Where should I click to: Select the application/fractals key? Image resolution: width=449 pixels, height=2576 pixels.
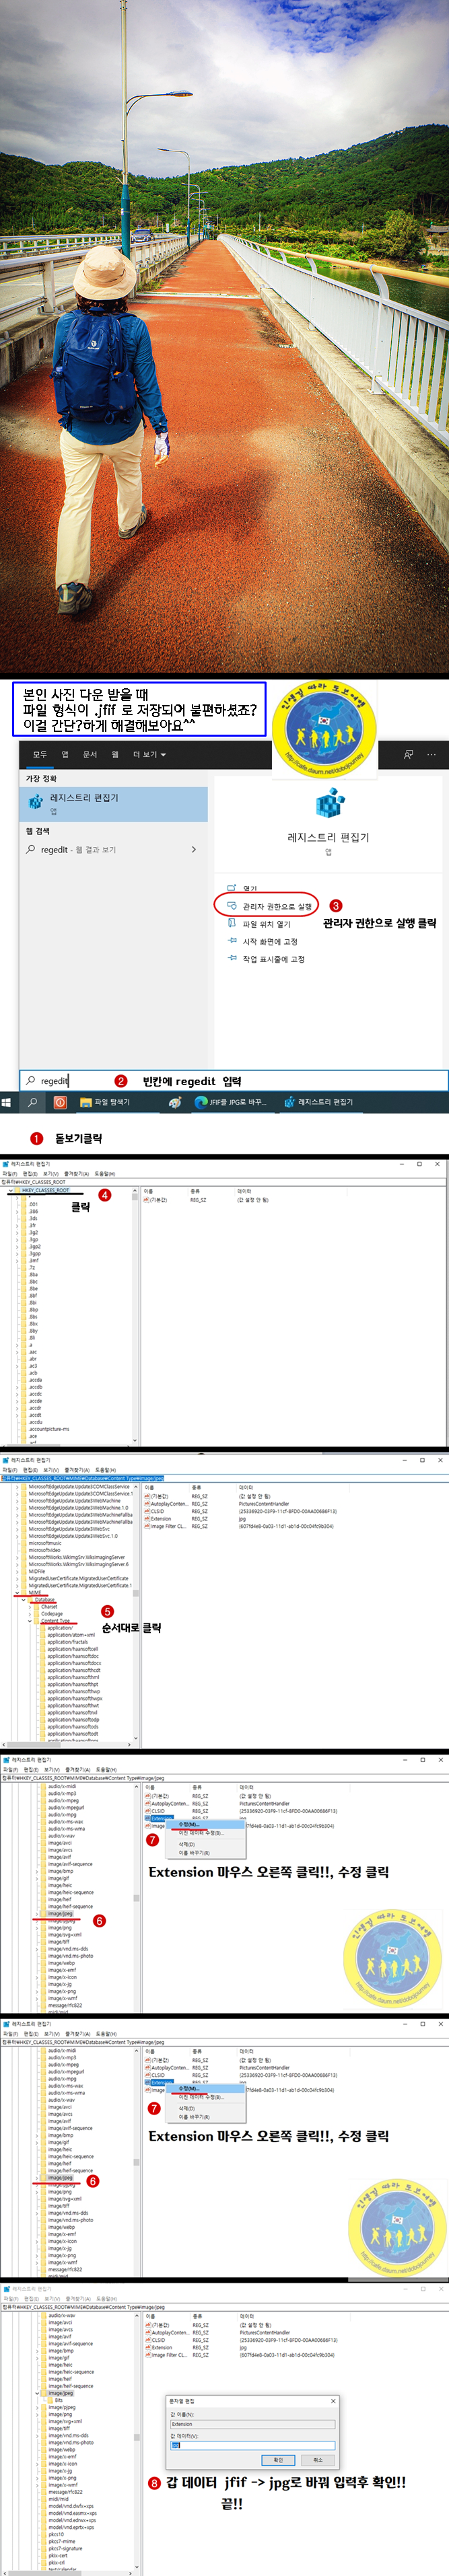click(x=68, y=1641)
